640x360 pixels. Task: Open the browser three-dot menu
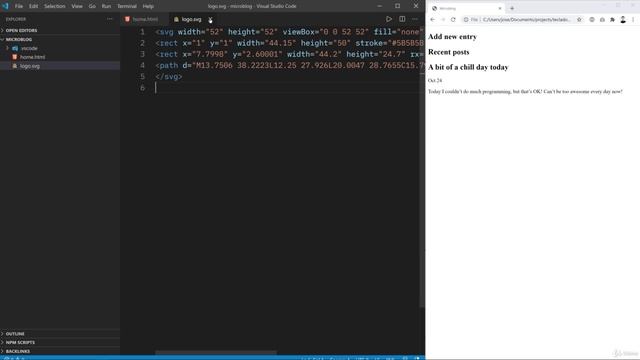[x=633, y=20]
